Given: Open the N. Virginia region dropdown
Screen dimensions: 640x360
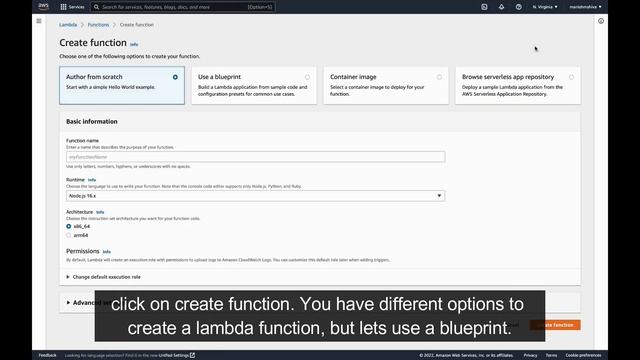Looking at the screenshot, I should (x=545, y=7).
